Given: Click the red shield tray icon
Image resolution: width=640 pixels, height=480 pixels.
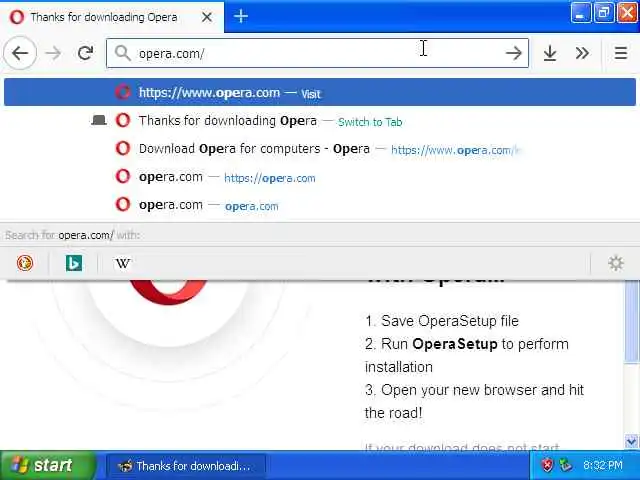Looking at the screenshot, I should [x=547, y=465].
